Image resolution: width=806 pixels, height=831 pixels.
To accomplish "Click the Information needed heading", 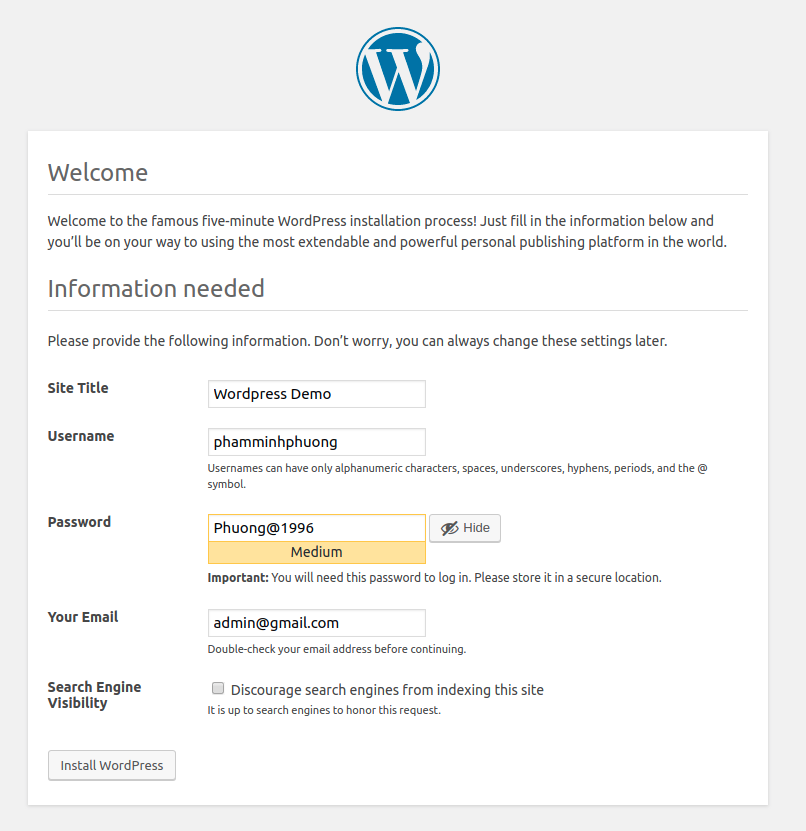I will [x=156, y=289].
